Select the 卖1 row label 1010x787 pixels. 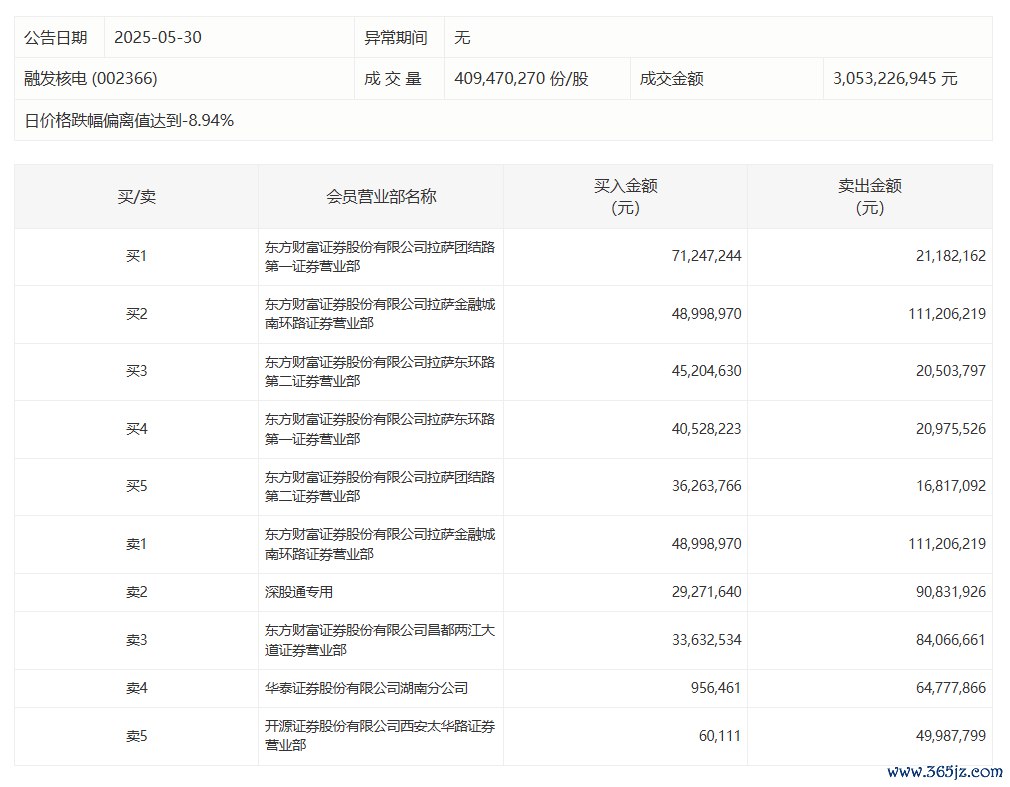[137, 544]
